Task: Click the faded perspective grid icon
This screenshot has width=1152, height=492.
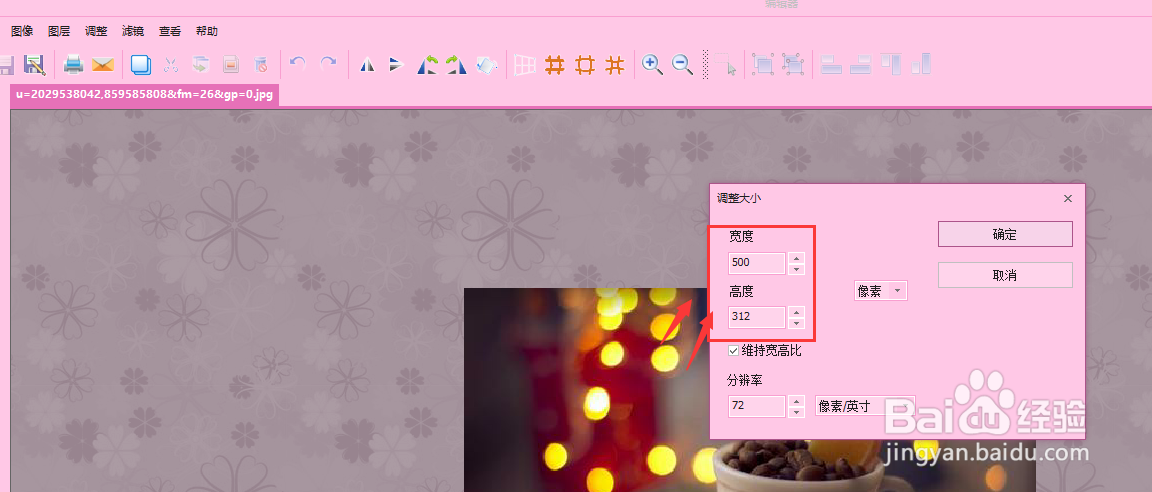Action: click(x=525, y=65)
